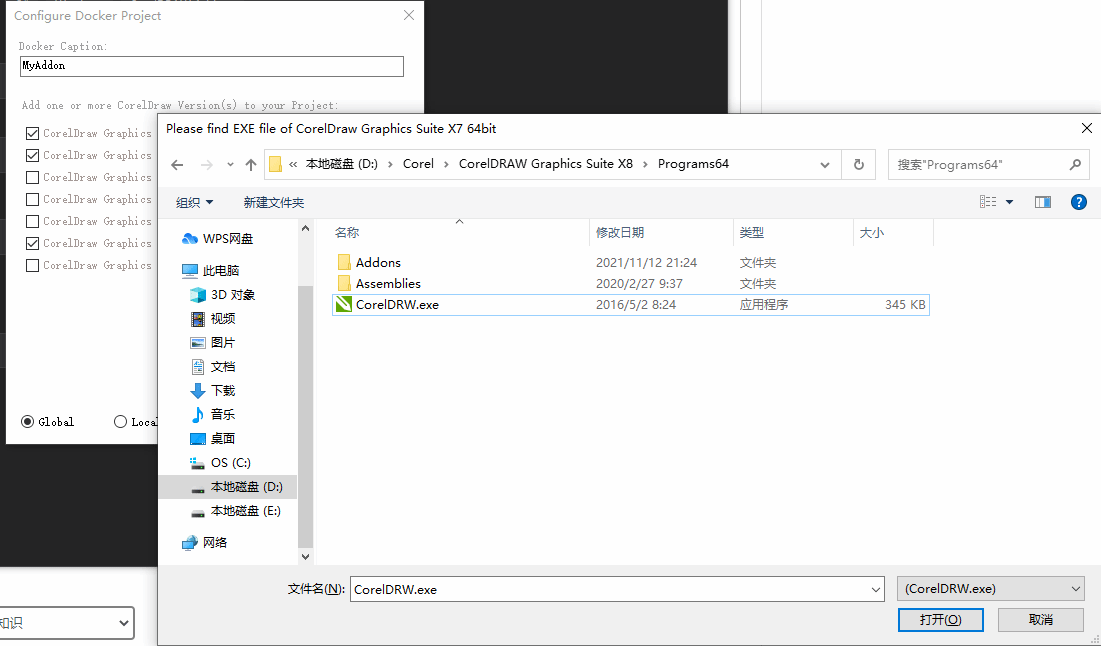
Task: Open the Addons folder
Action: pos(378,263)
